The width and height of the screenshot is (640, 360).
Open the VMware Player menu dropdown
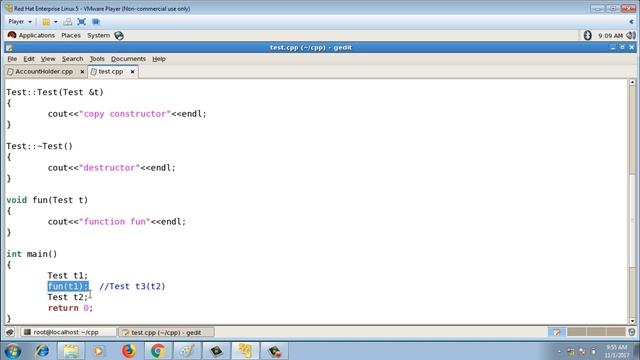pos(20,22)
